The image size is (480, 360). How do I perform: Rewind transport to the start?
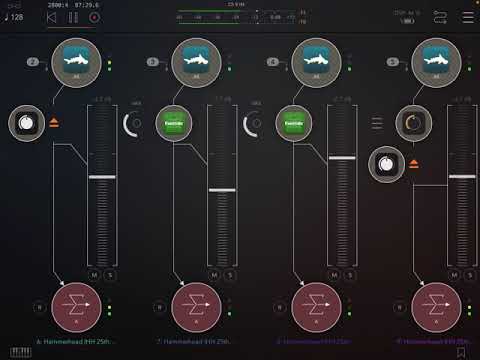coord(52,17)
